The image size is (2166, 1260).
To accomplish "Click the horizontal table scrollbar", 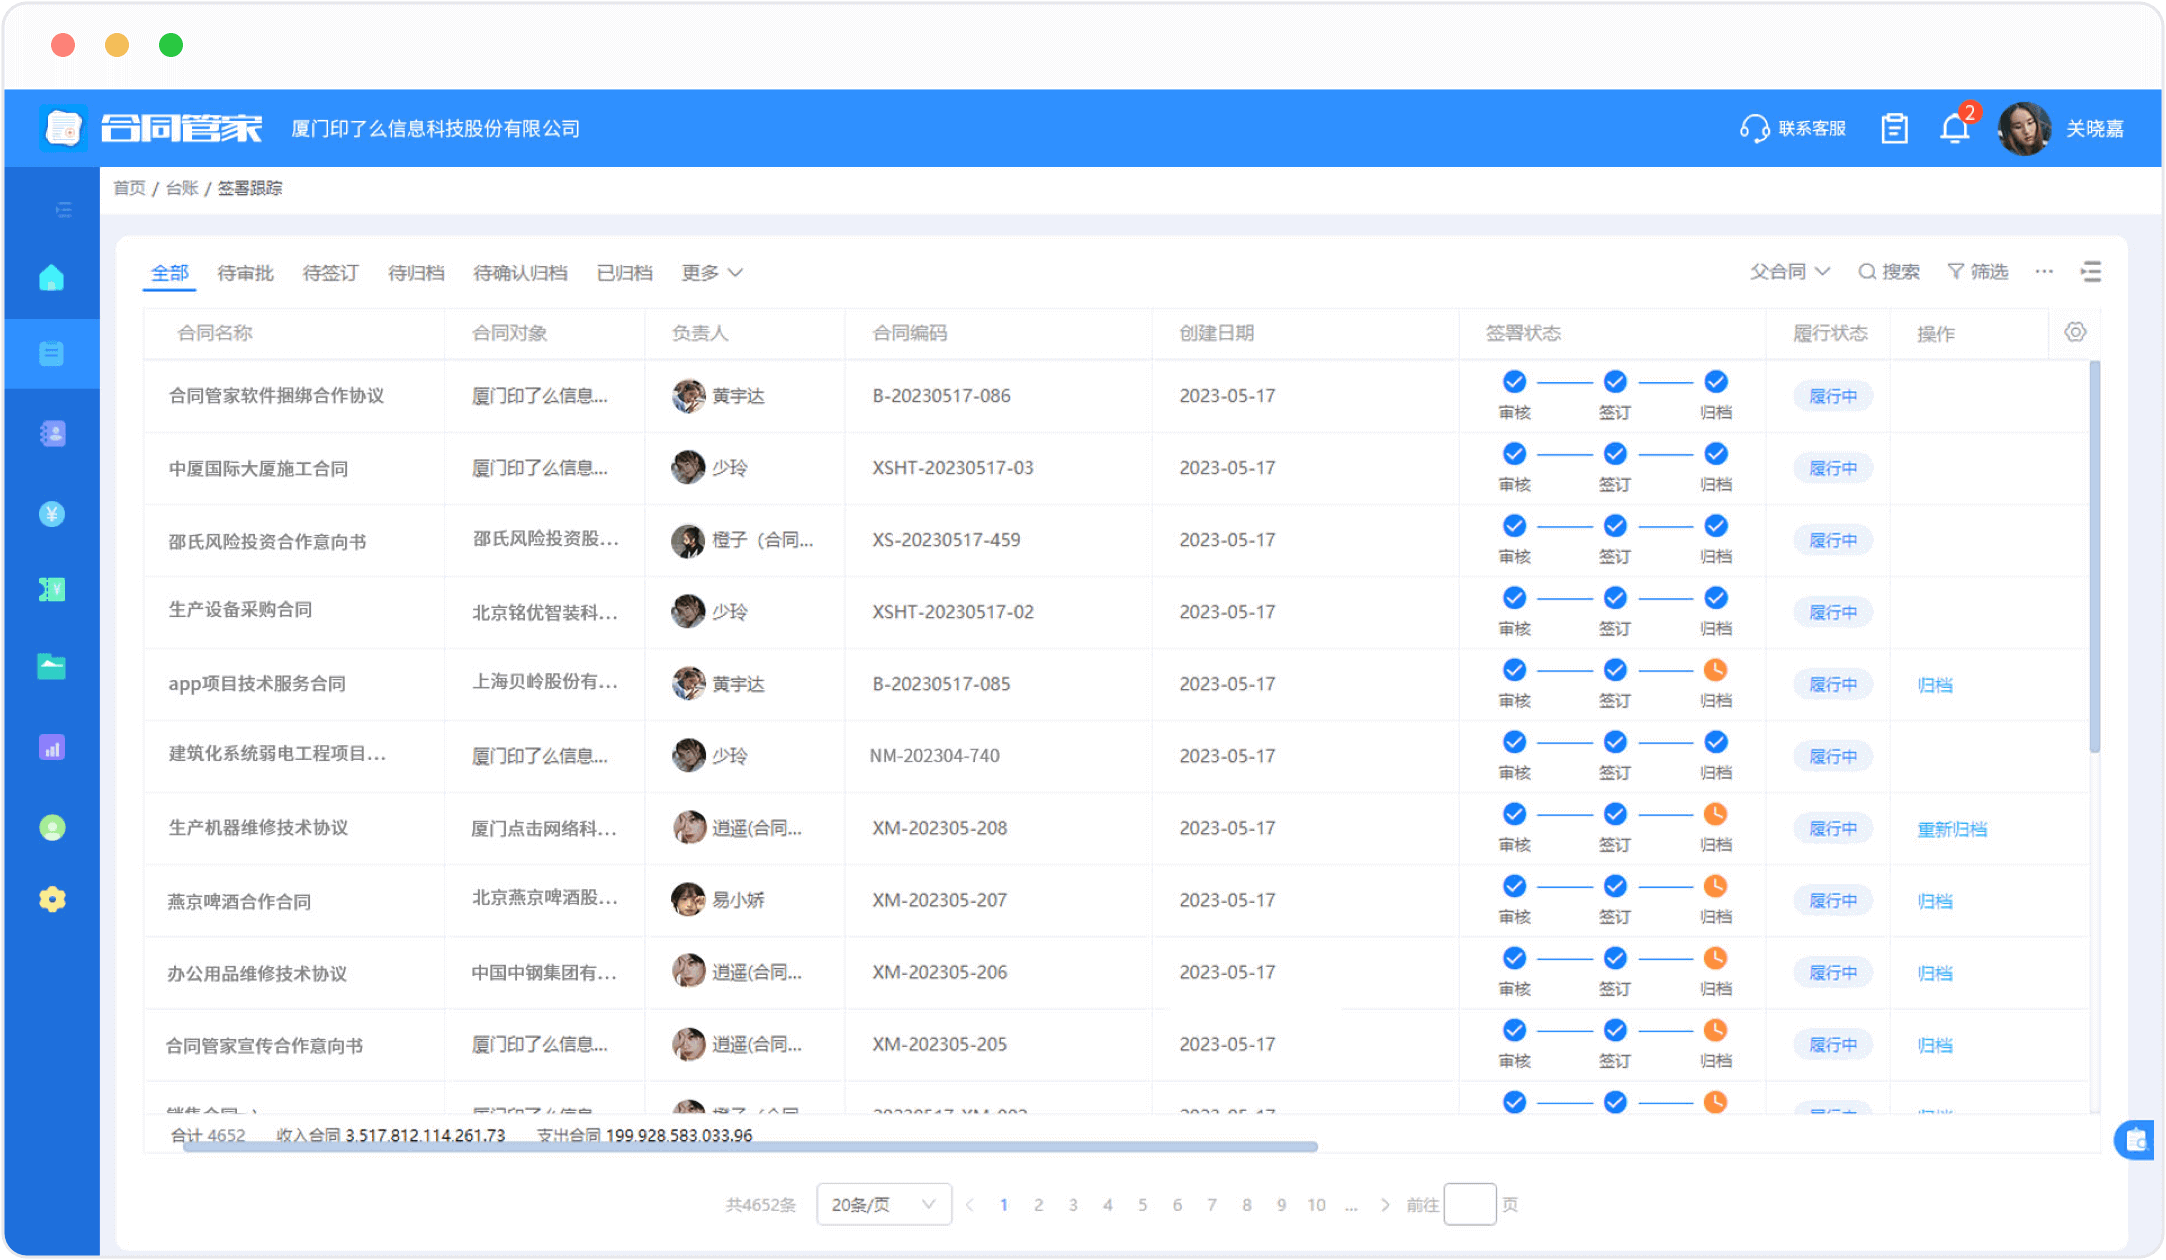I will click(x=750, y=1147).
